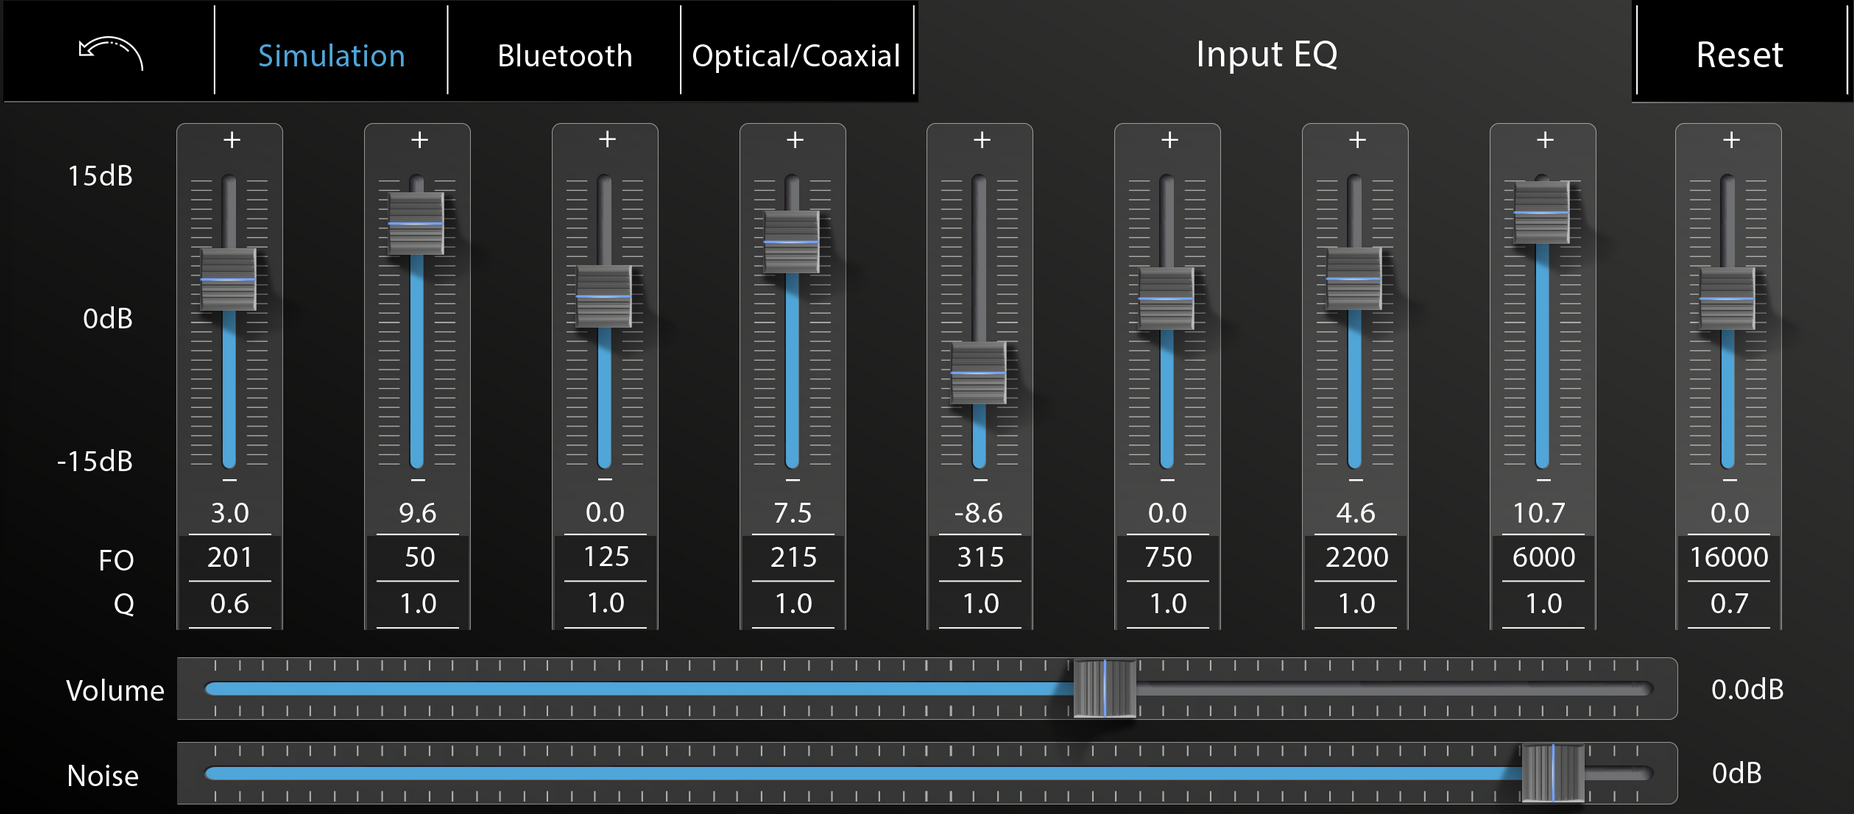Screen dimensions: 1854x814
Task: Select the 201 frequency field
Action: tap(229, 557)
